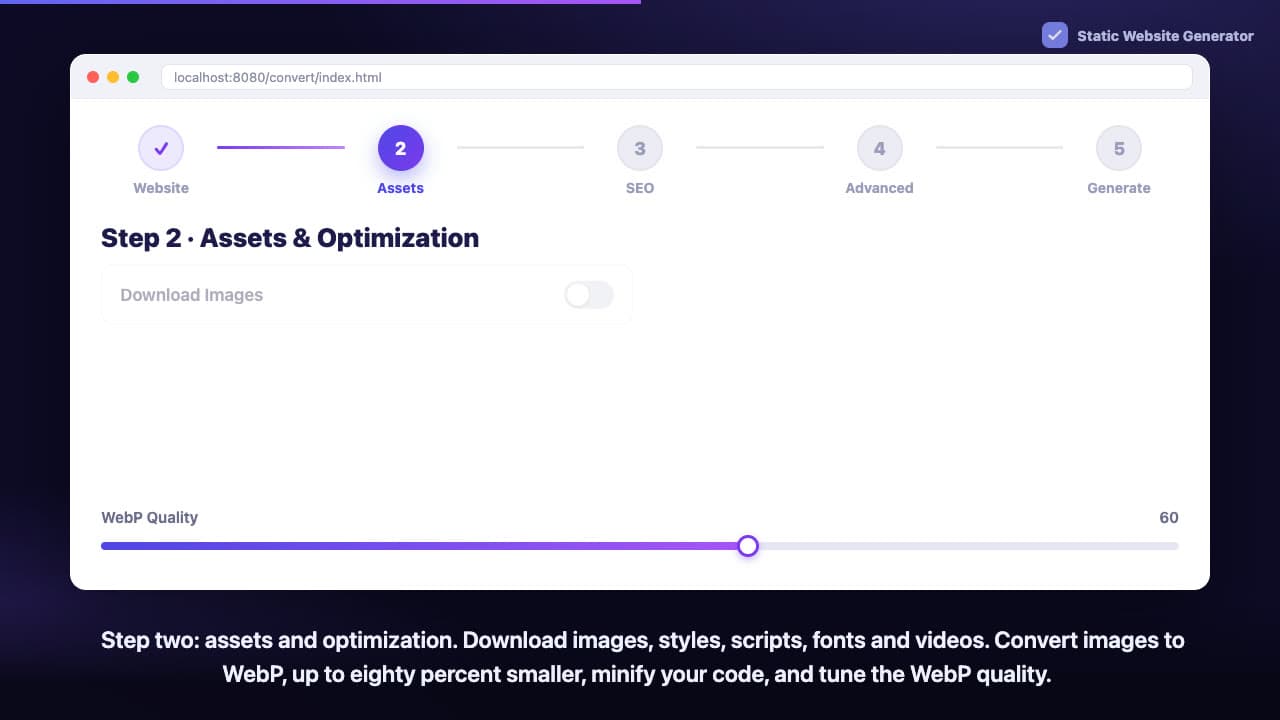Click the Generate step label
The width and height of the screenshot is (1280, 720).
tap(1119, 188)
